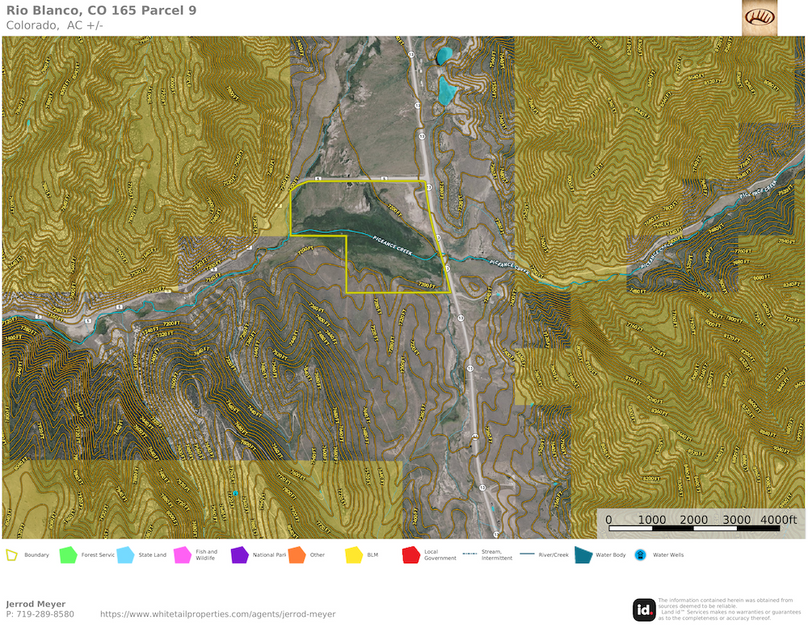Viewport: 808px width, 625px height.
Task: Click the Rio Blanco parcel title
Action: tap(101, 10)
